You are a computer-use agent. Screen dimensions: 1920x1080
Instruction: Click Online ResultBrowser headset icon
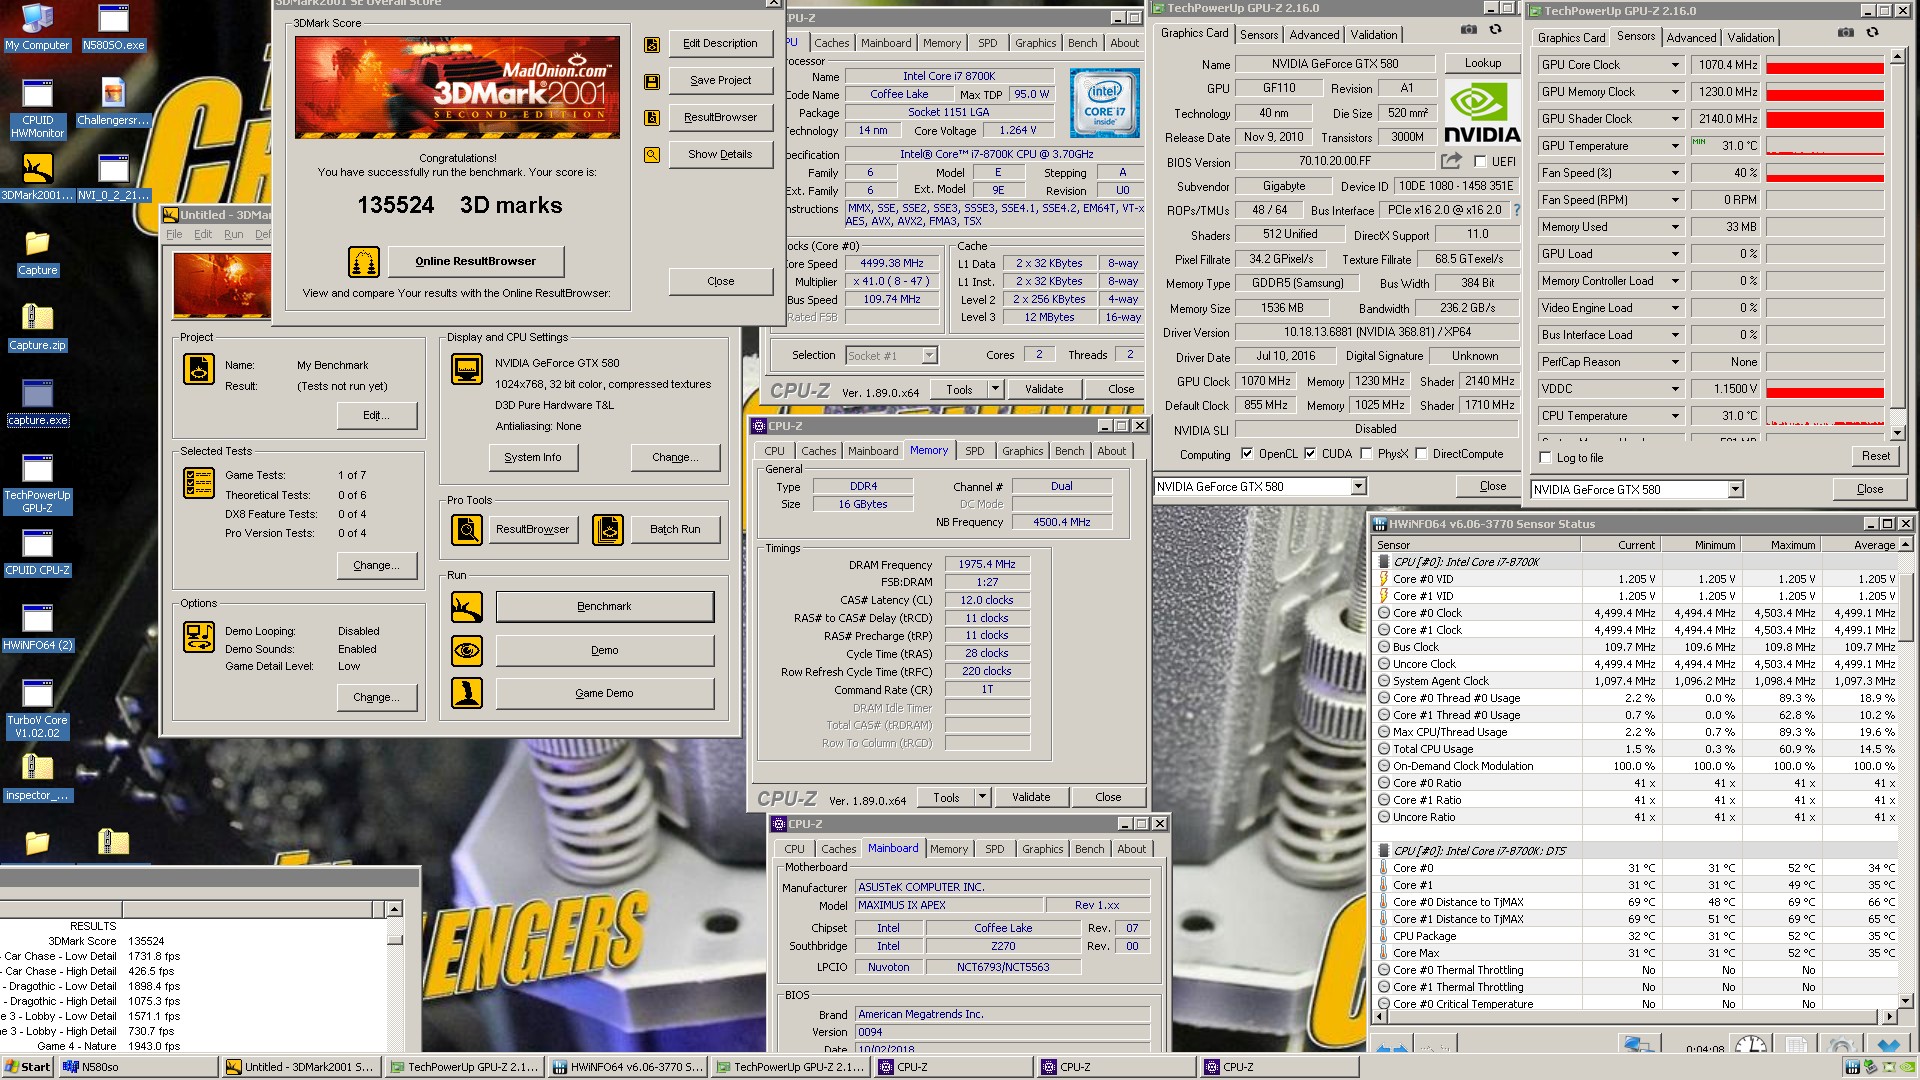[364, 262]
